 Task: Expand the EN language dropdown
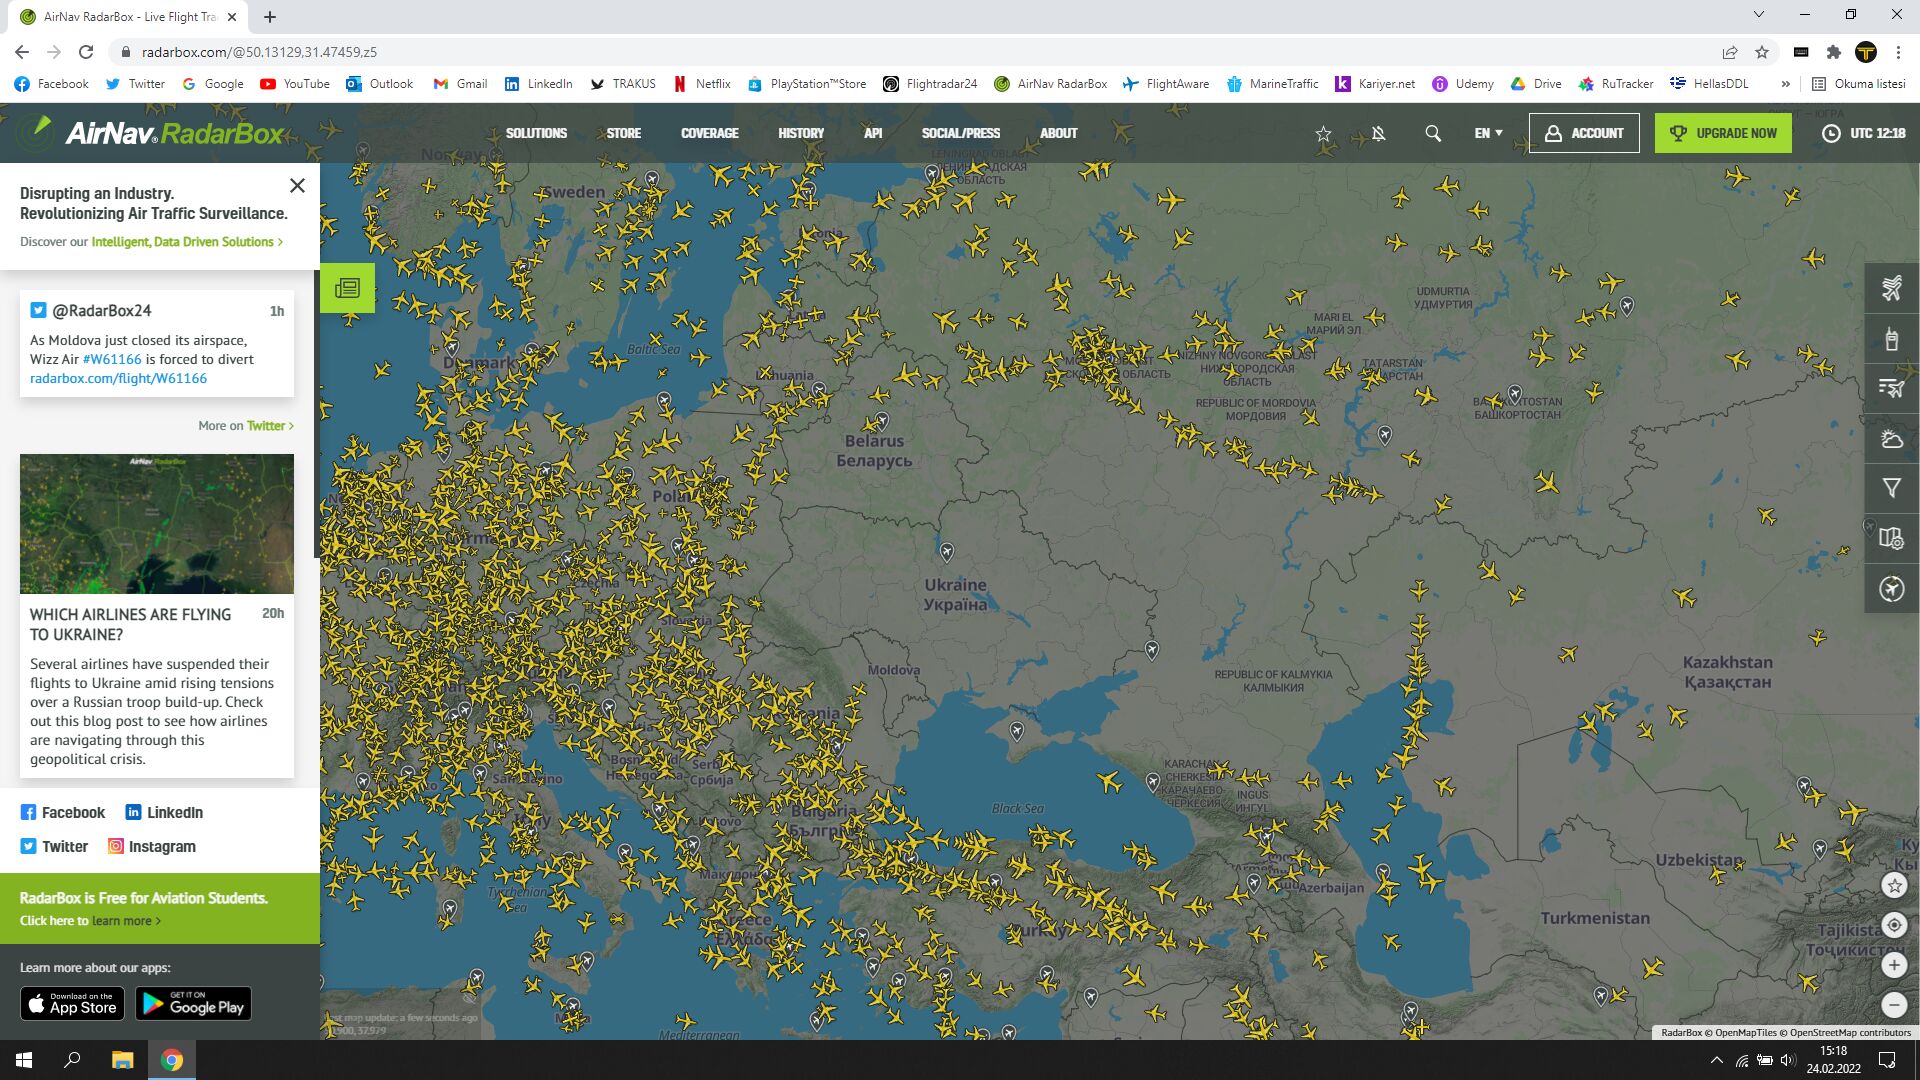1488,133
